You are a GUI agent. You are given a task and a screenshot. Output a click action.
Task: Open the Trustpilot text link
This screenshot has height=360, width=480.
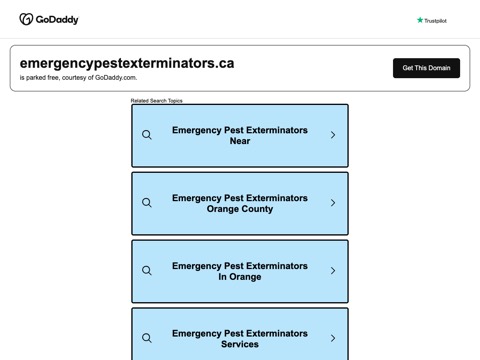click(x=435, y=21)
